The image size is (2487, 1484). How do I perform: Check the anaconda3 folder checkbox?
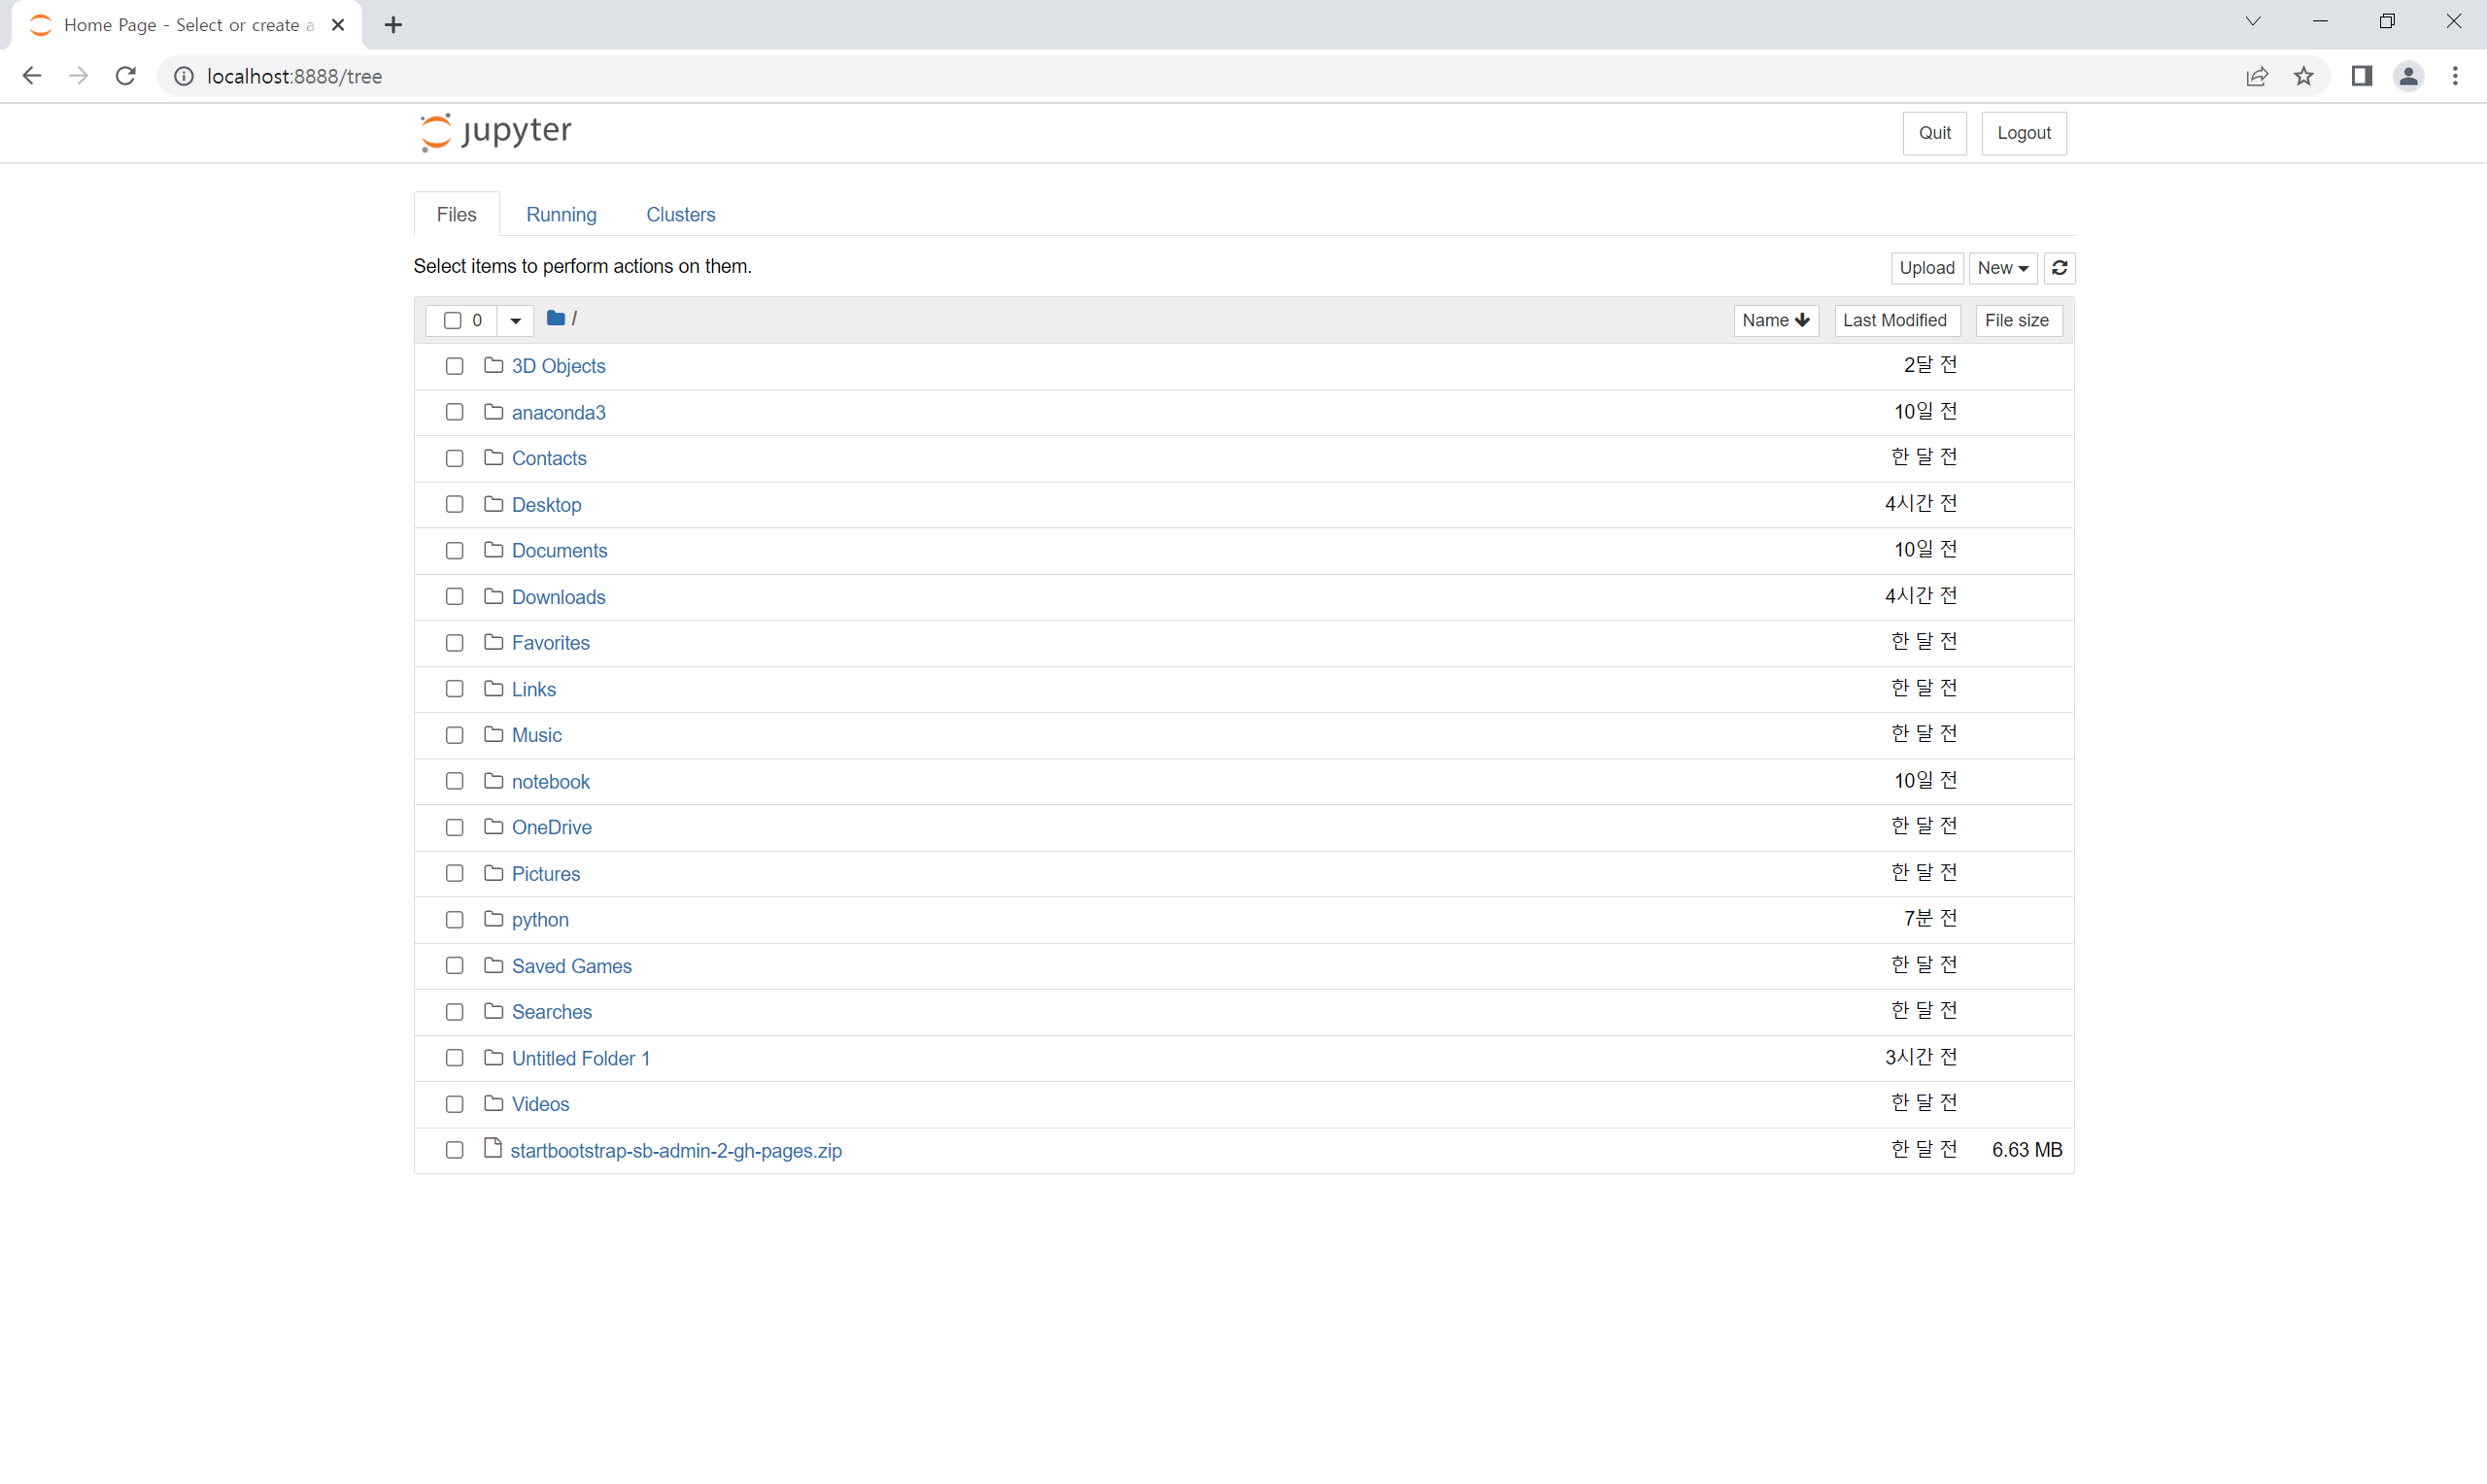pyautogui.click(x=454, y=412)
